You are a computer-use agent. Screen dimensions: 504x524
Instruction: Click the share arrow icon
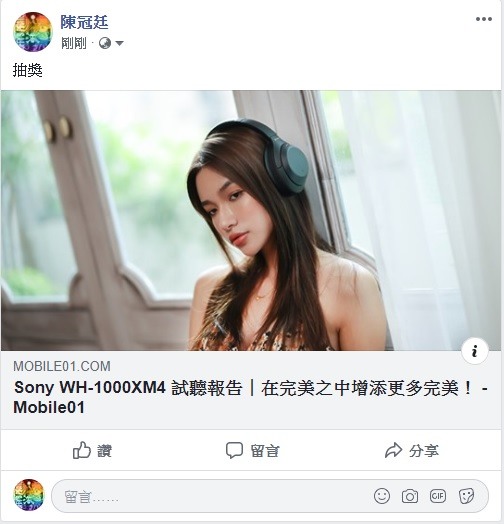point(393,450)
